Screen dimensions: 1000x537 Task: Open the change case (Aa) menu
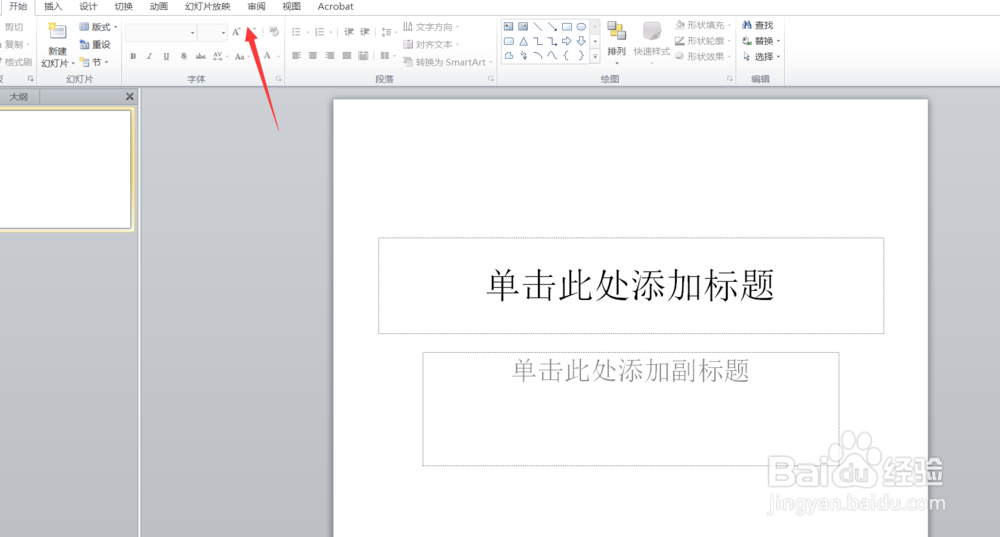241,56
